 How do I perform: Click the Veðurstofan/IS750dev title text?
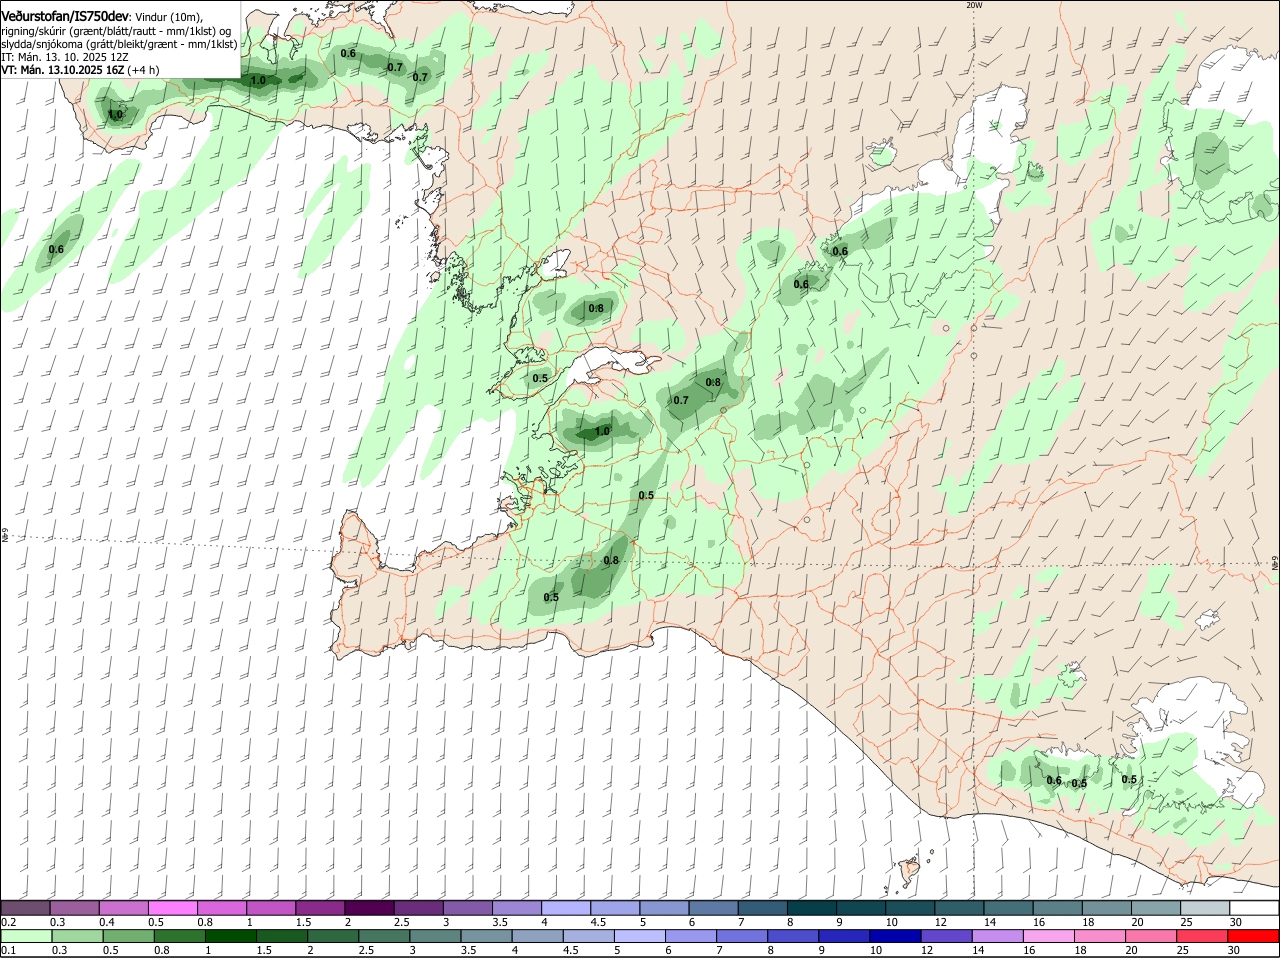[63, 17]
